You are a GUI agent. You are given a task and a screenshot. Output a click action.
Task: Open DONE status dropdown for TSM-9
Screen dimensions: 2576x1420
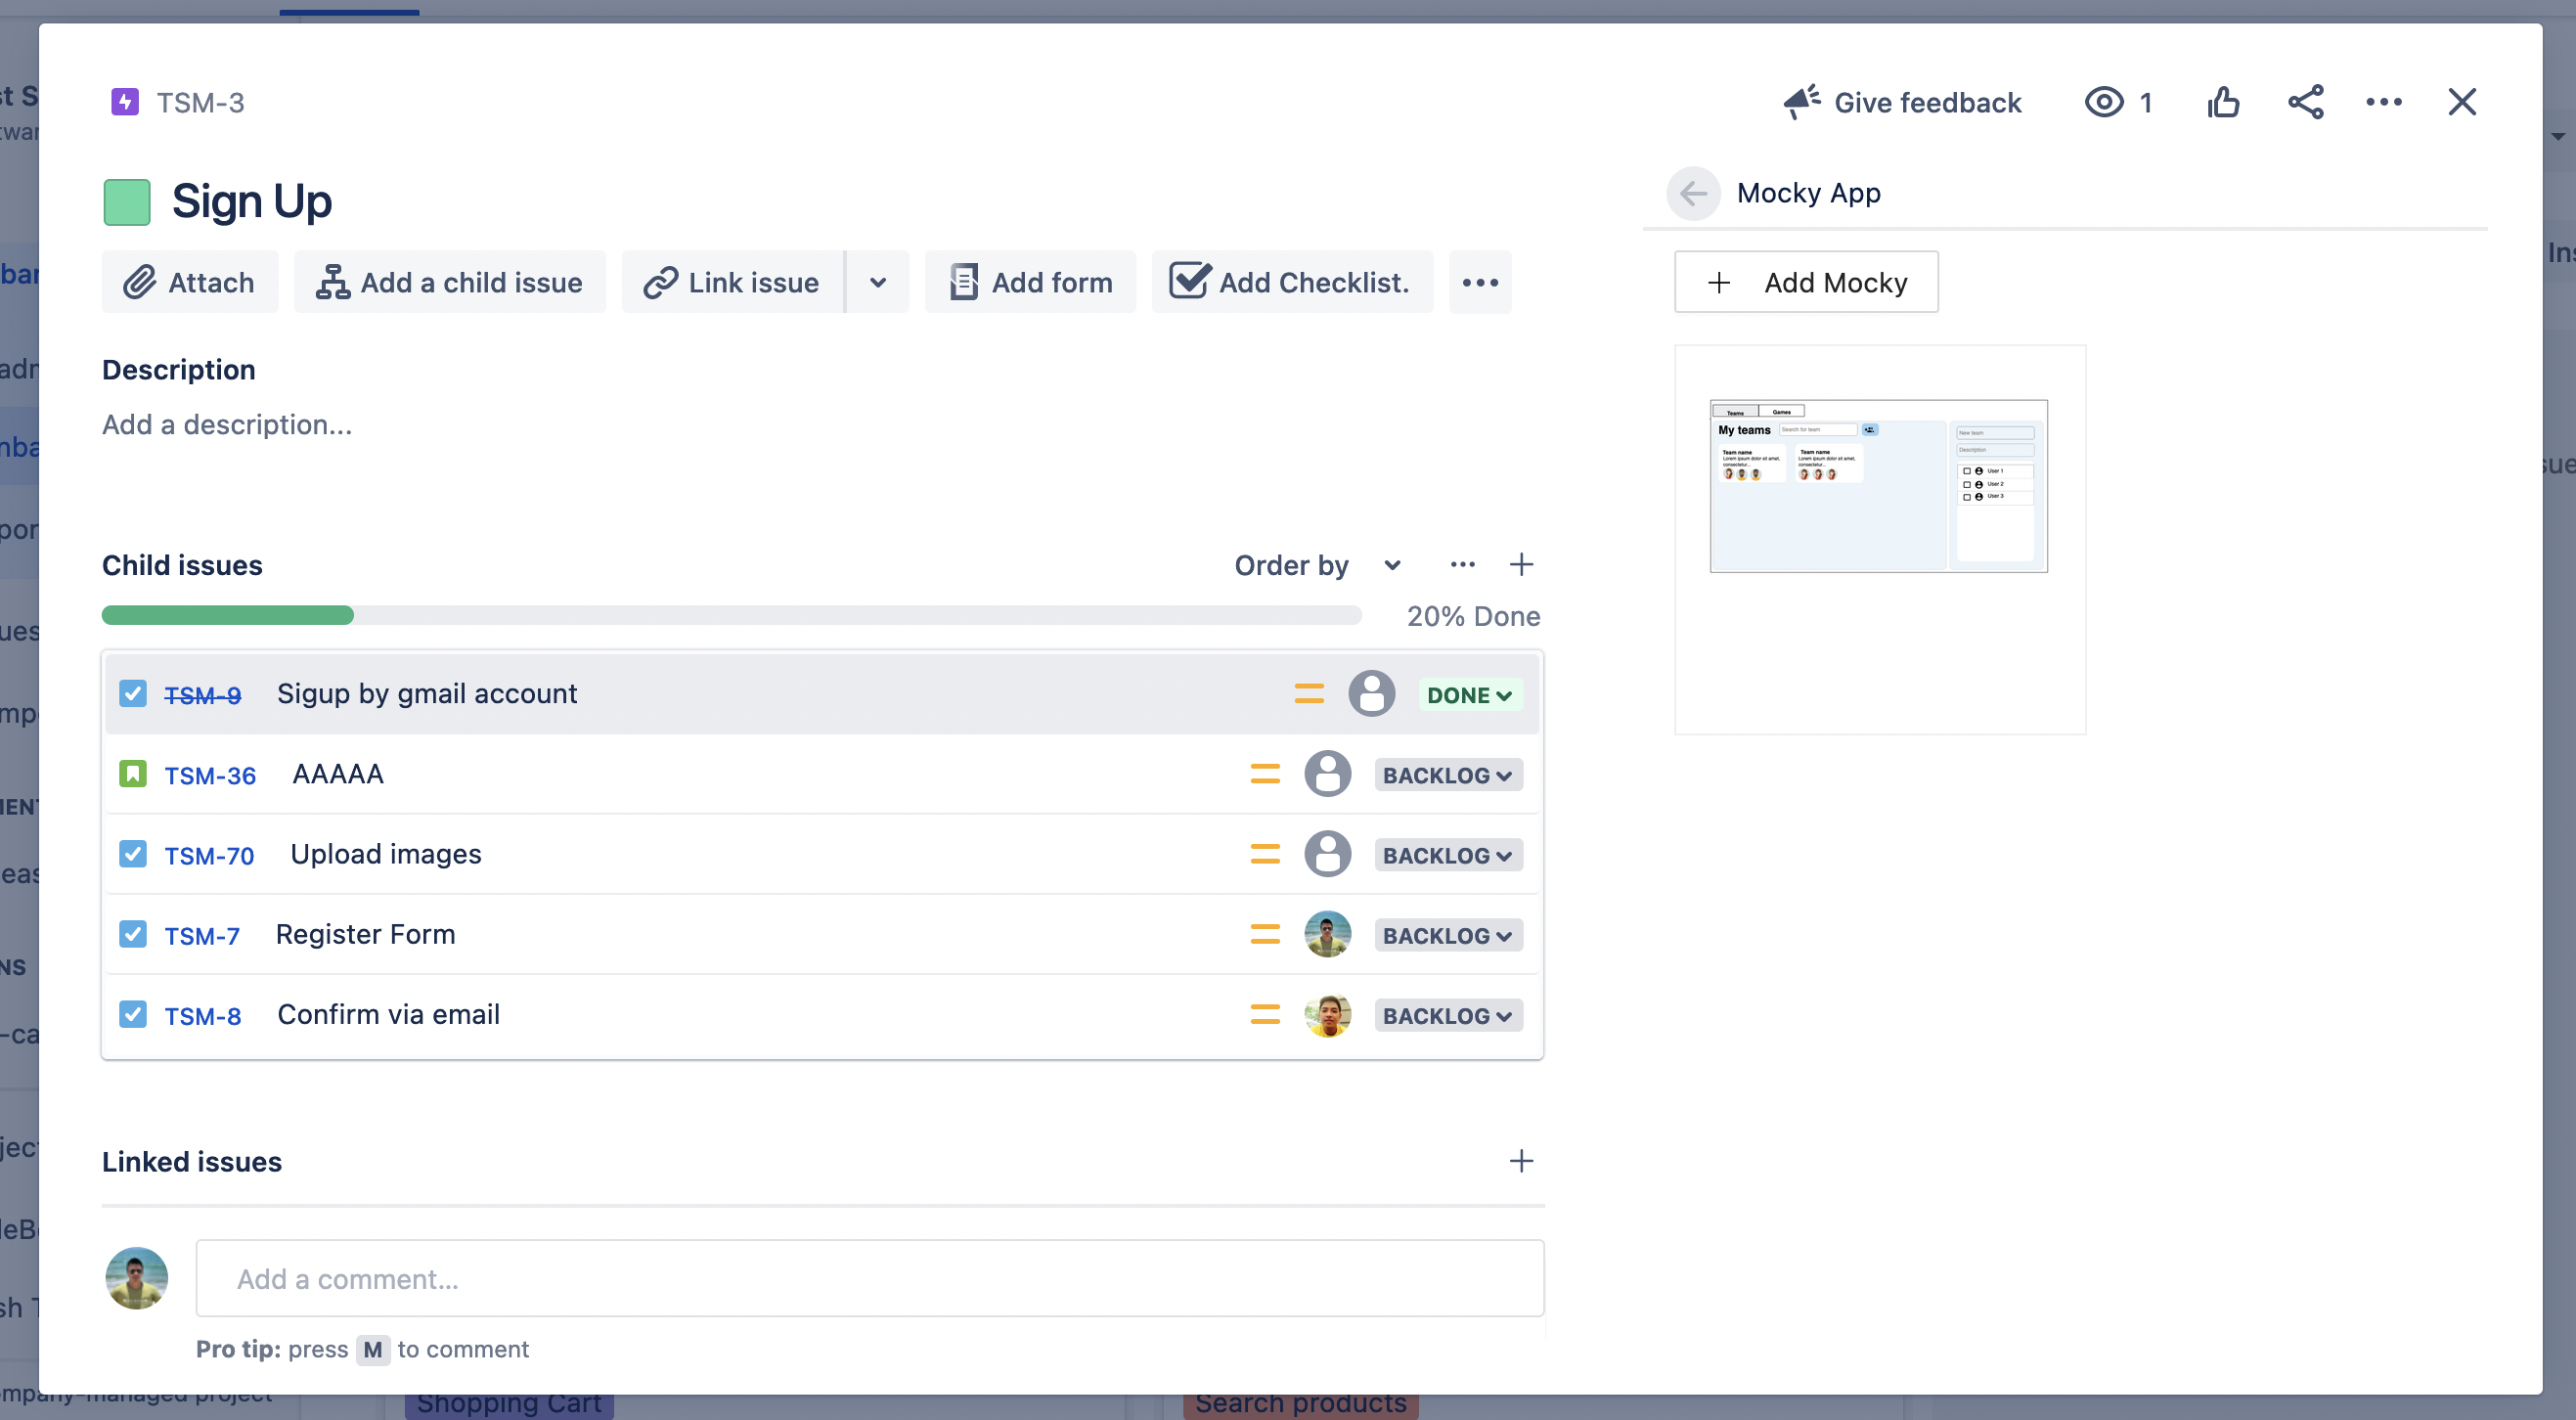coord(1469,695)
